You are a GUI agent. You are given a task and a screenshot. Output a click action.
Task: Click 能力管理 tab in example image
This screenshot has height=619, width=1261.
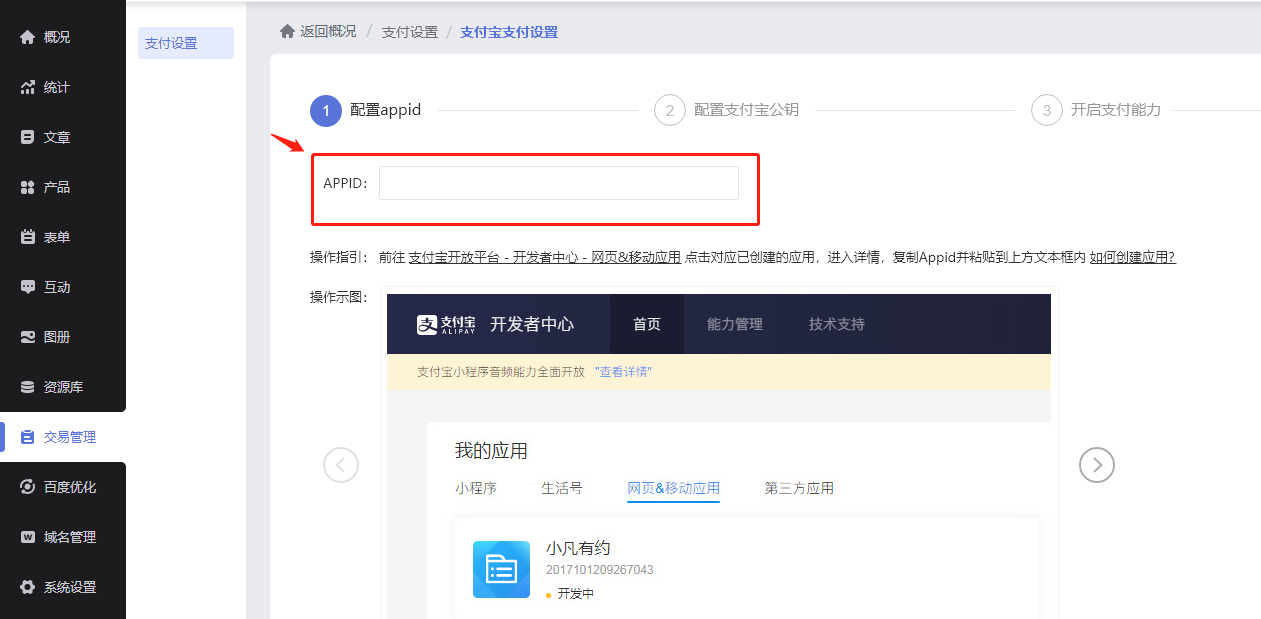pyautogui.click(x=735, y=324)
